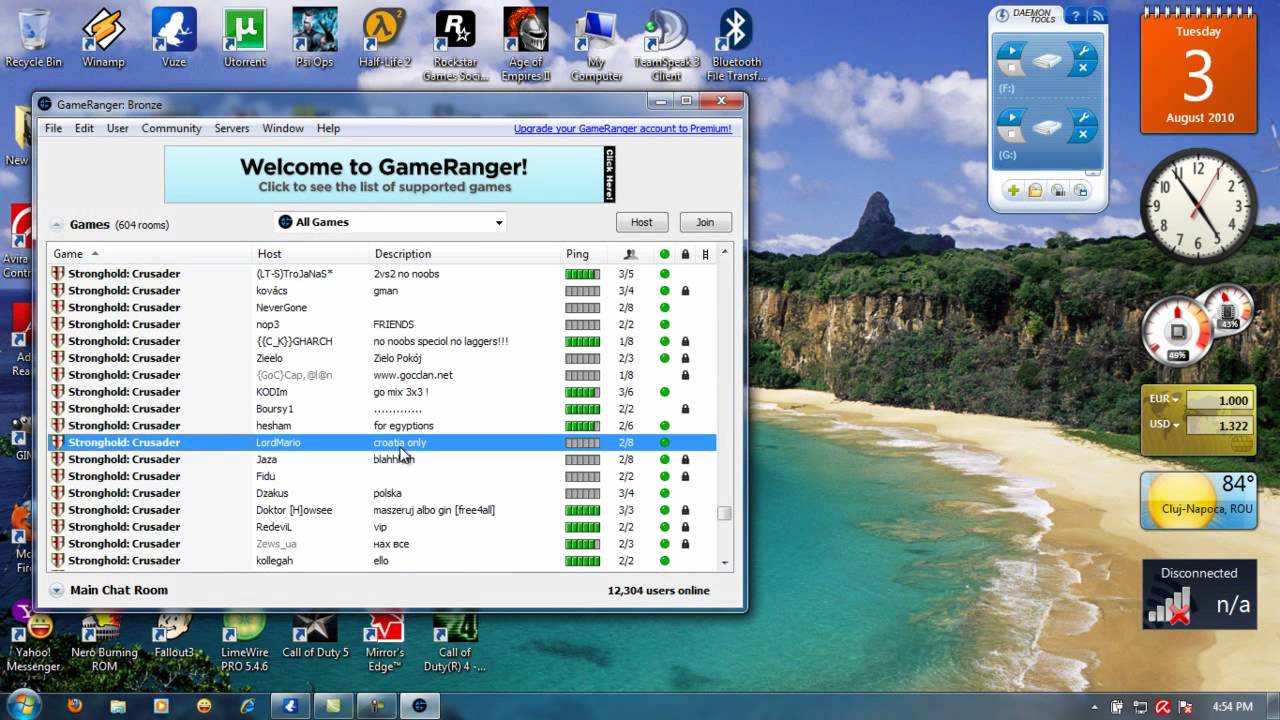Open Rockstar Games Social Club shortcut
This screenshot has width=1280, height=720.
(455, 45)
